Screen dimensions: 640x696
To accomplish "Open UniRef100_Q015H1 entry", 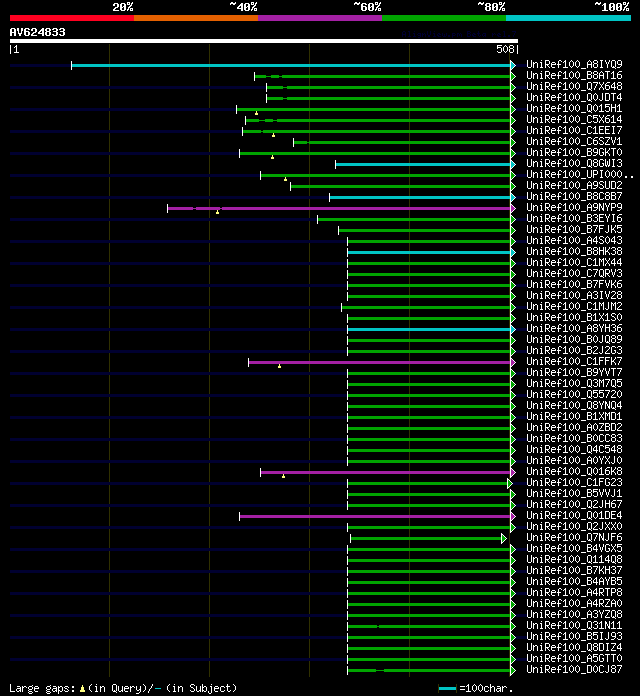I will (x=574, y=108).
